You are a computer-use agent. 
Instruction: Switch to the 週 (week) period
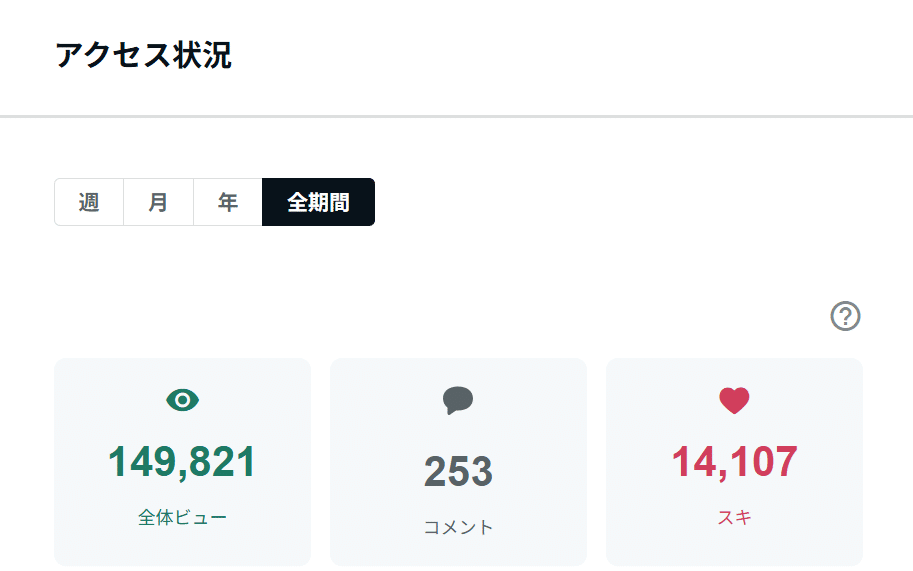pyautogui.click(x=89, y=202)
